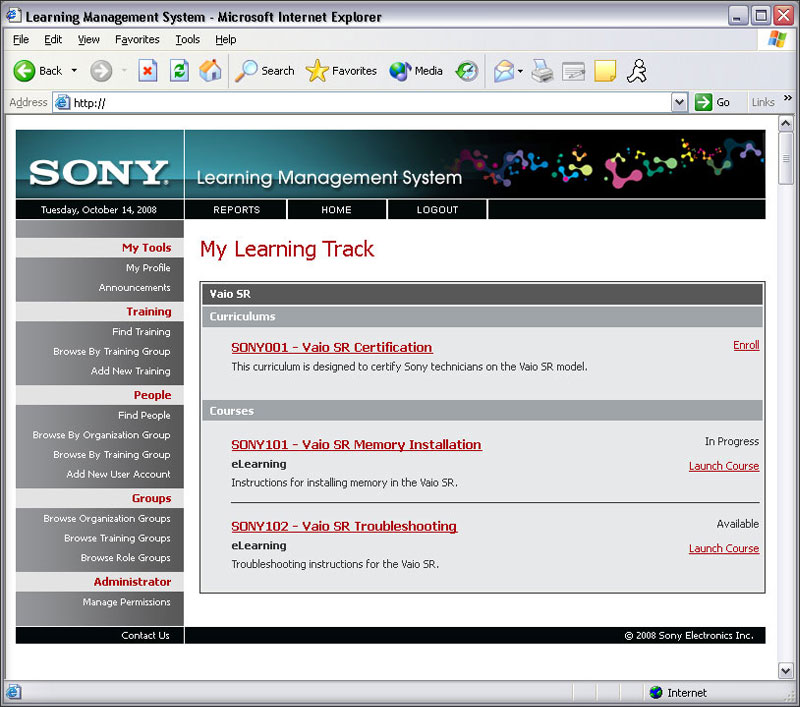Go to the browser Home house icon
The width and height of the screenshot is (800, 707).
click(x=210, y=70)
